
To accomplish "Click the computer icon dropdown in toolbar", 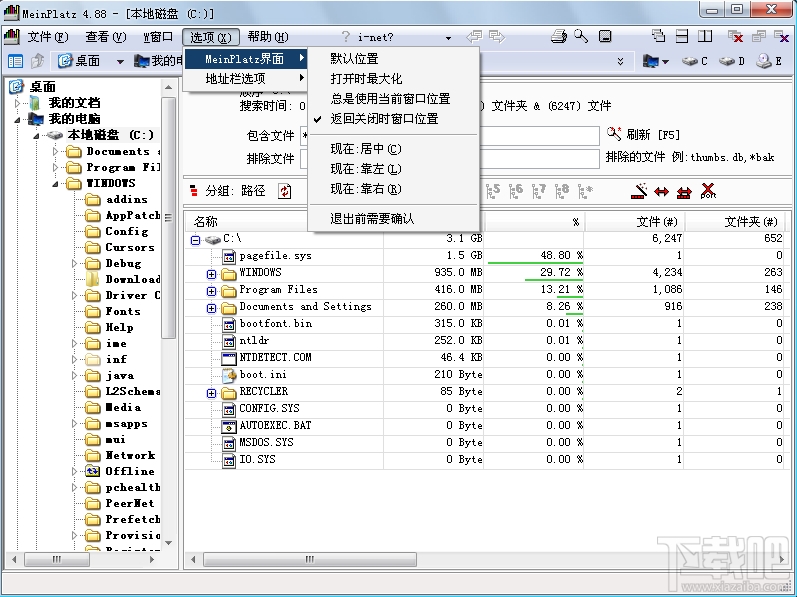I will point(655,61).
